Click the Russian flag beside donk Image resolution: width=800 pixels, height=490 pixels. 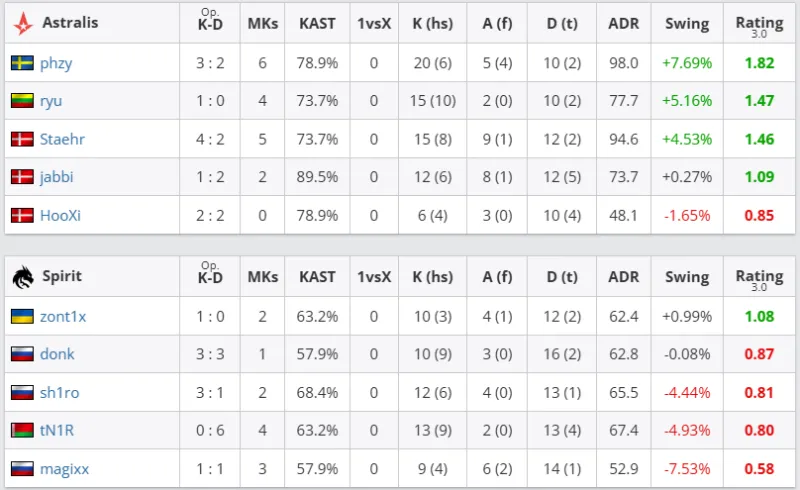click(22, 354)
